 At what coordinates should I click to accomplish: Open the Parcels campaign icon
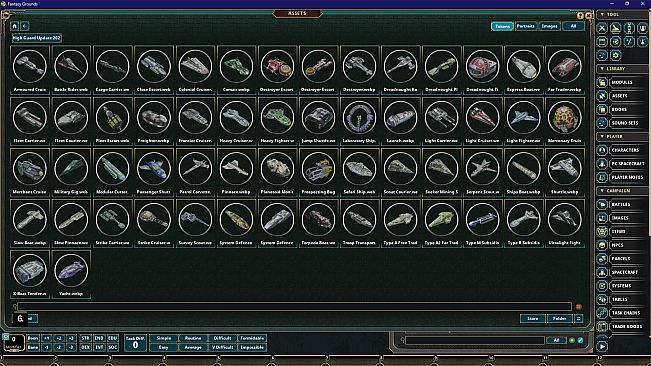pos(602,259)
